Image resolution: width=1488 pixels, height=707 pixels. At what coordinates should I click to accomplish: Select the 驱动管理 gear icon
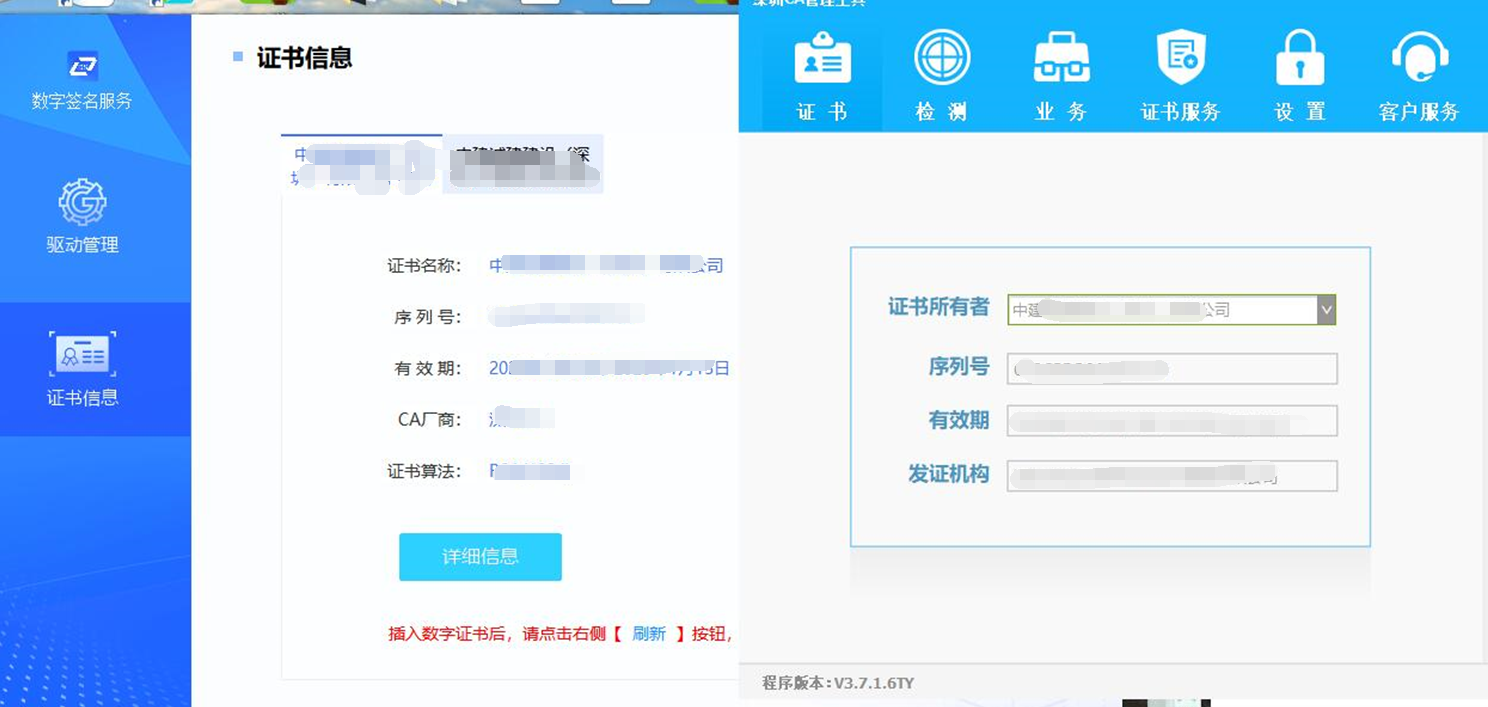click(x=82, y=203)
